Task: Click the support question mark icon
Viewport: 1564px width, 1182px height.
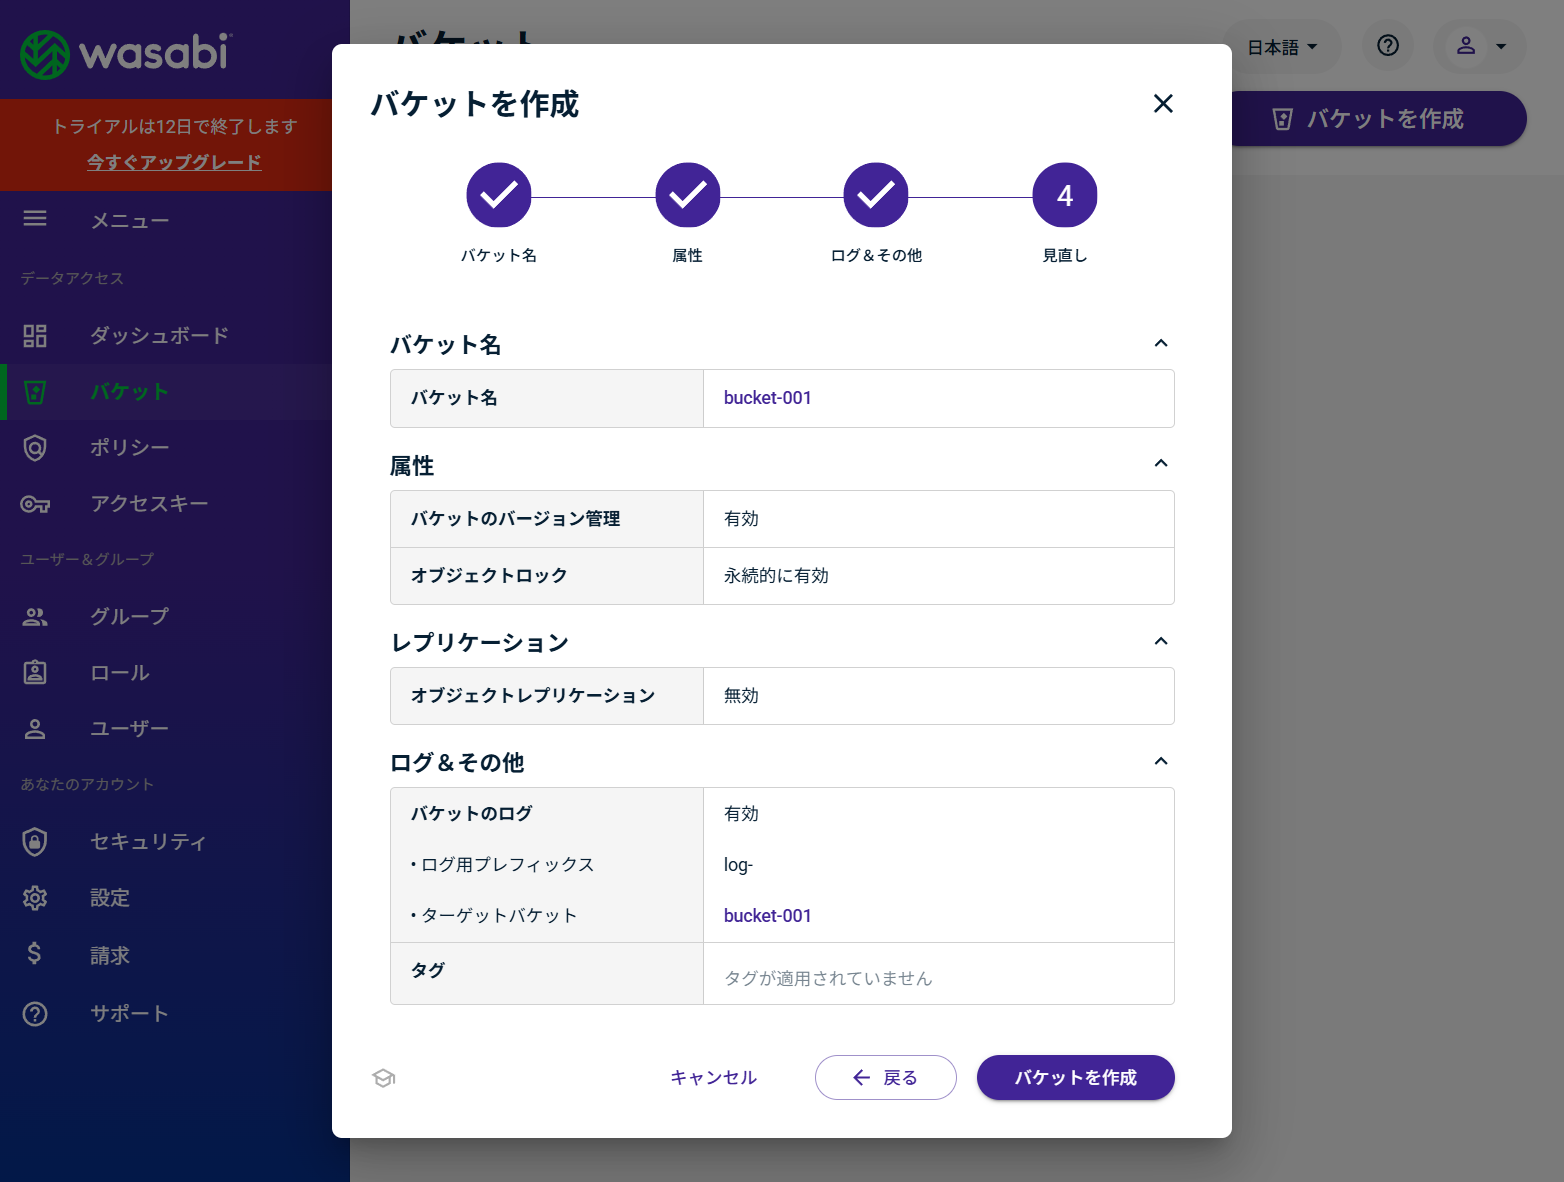Action: point(35,1014)
